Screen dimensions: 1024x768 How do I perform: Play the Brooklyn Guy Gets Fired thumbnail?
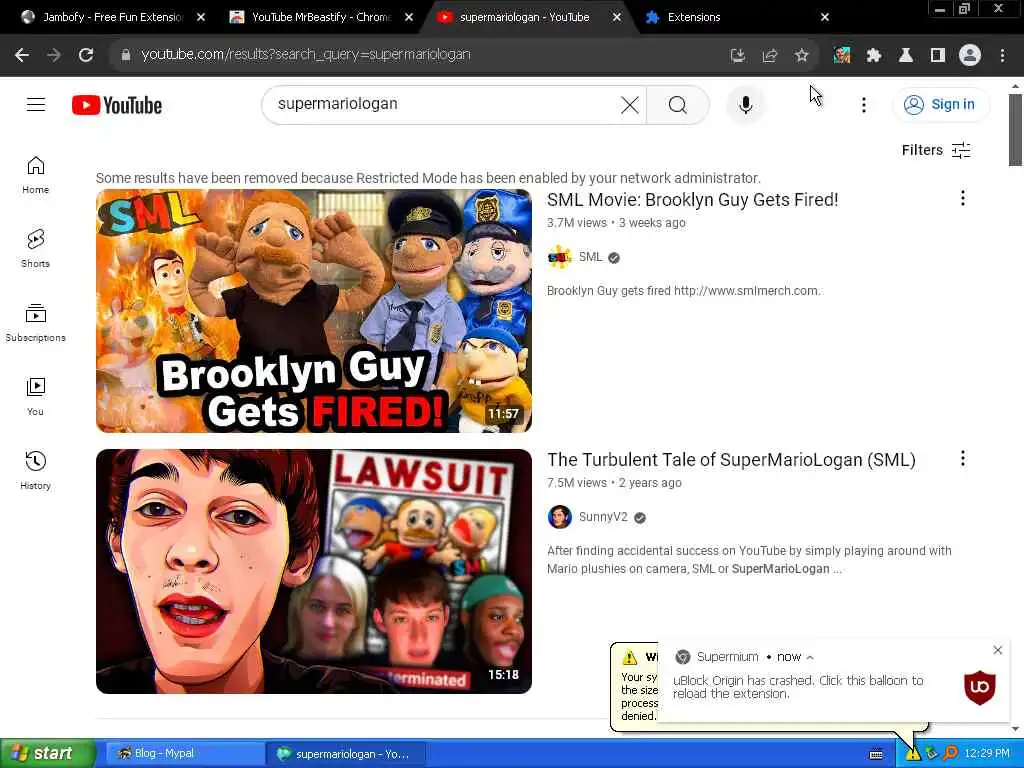click(313, 311)
